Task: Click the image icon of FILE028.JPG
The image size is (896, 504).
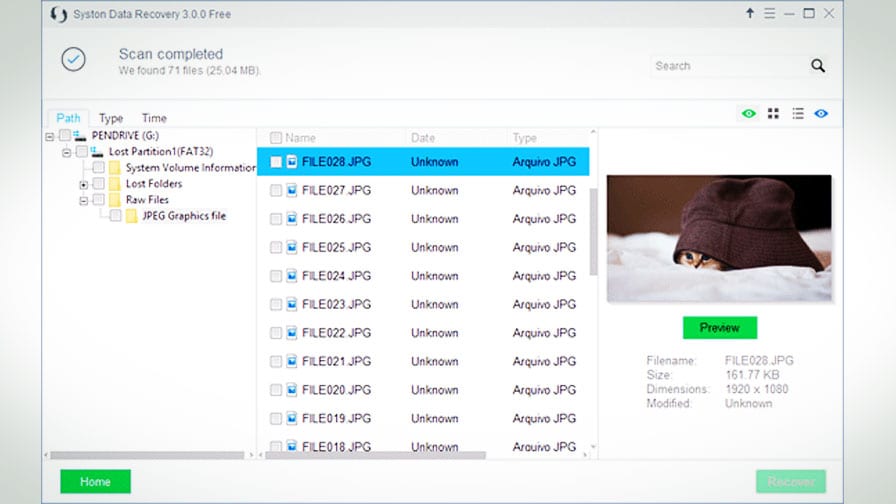Action: pos(291,162)
